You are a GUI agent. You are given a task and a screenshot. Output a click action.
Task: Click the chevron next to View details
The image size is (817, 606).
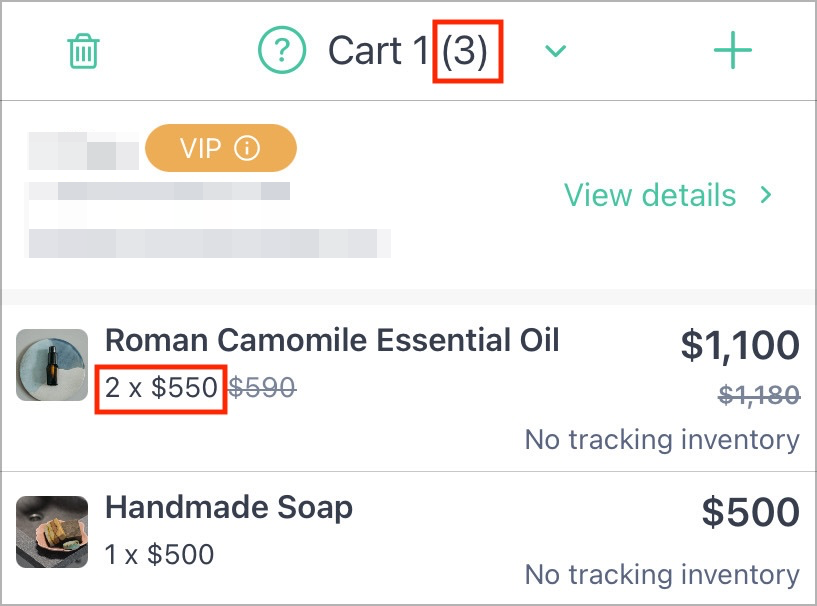click(x=765, y=195)
